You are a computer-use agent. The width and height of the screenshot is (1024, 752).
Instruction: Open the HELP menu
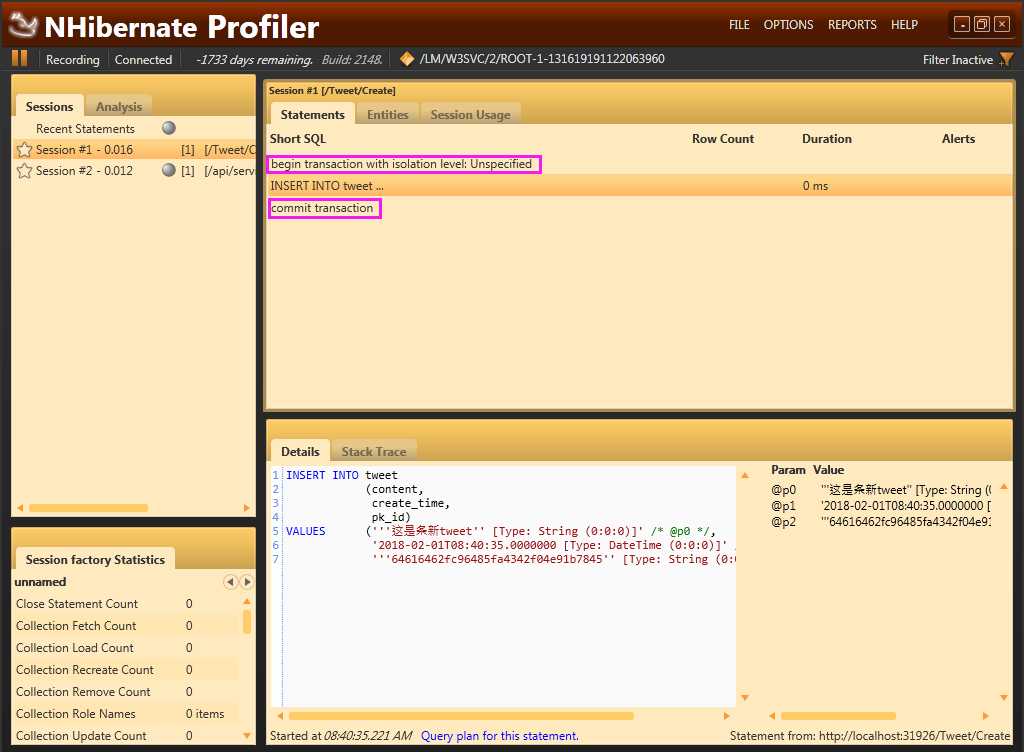click(904, 25)
